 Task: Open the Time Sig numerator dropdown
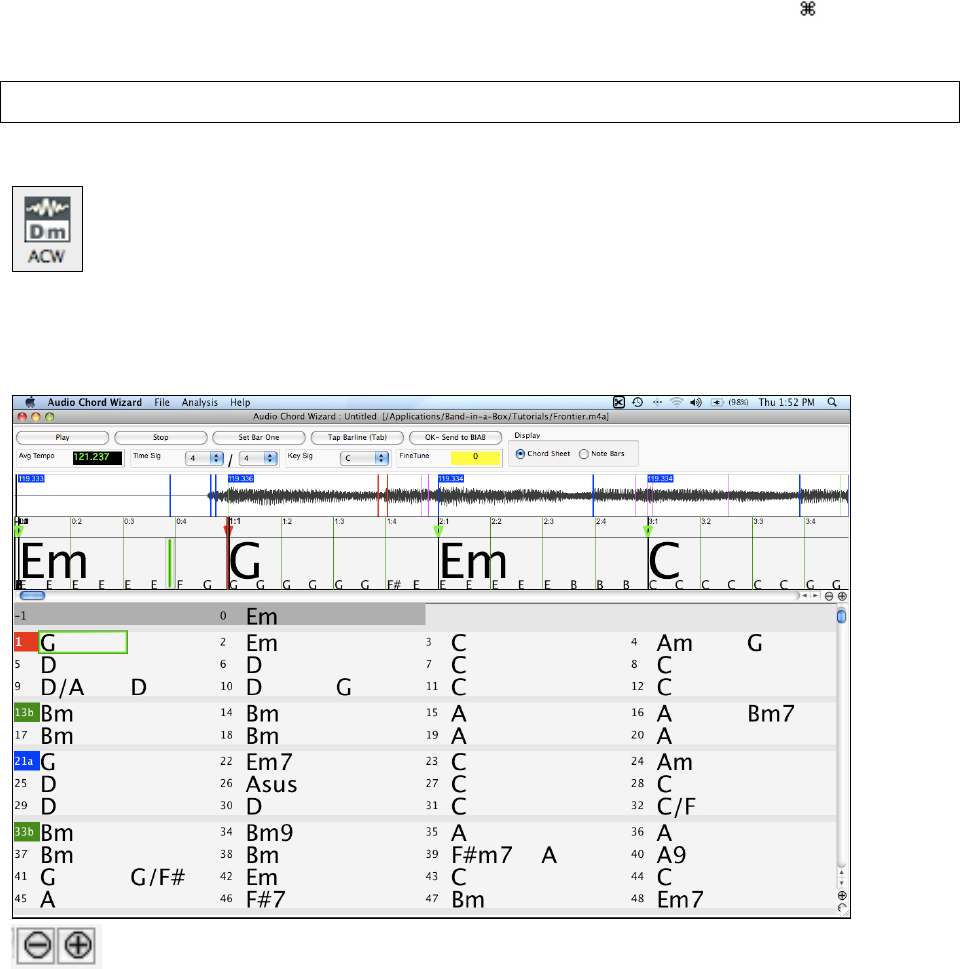point(205,457)
